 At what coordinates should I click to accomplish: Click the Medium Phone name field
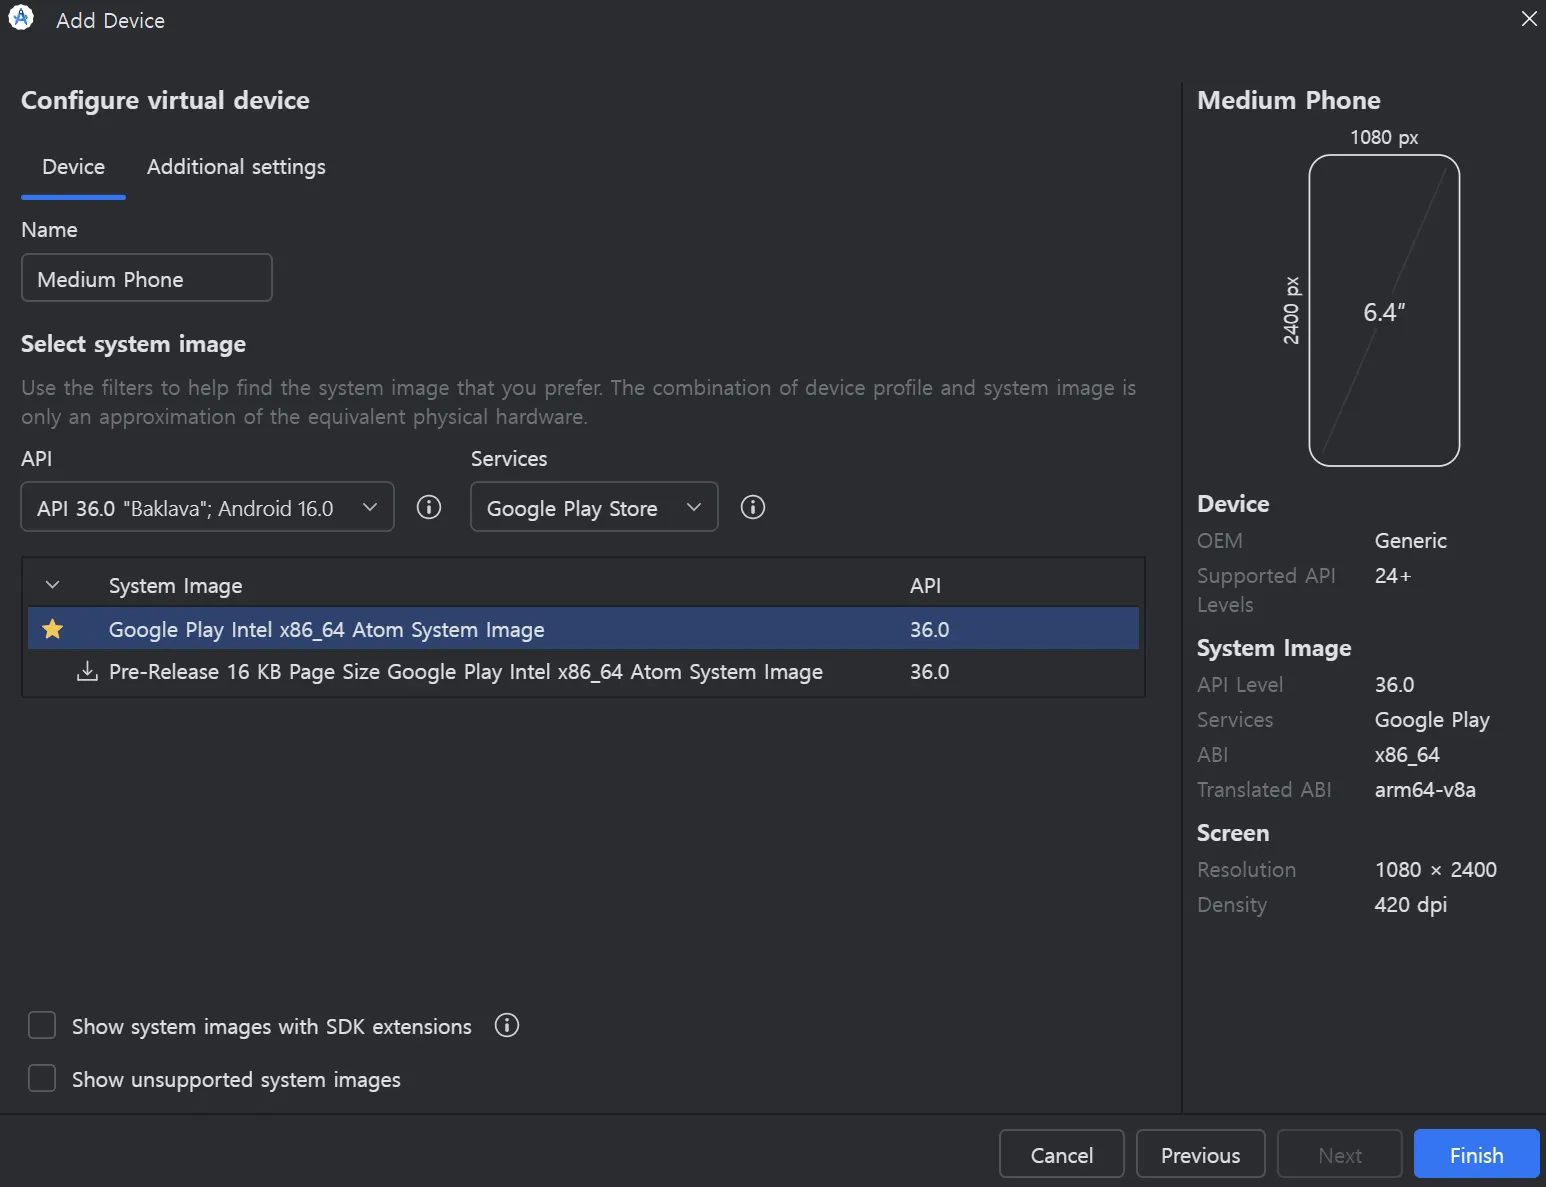click(x=147, y=278)
